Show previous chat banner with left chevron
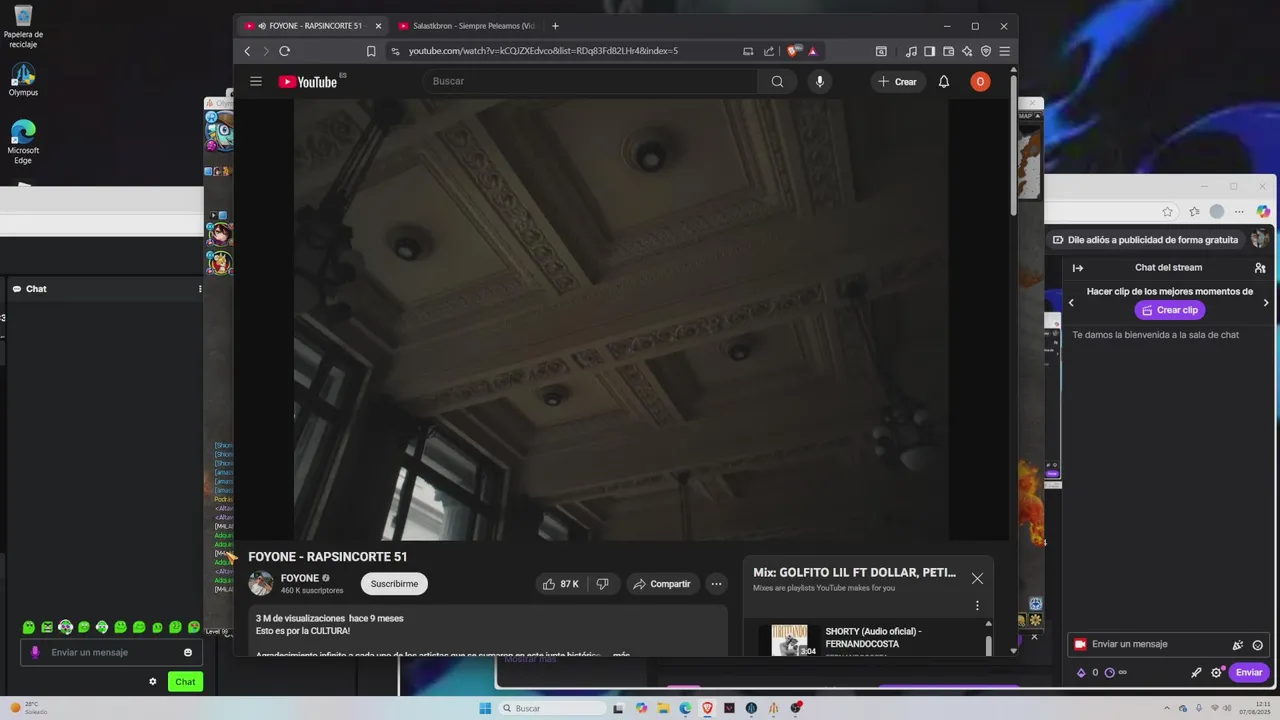This screenshot has width=1280, height=720. pos(1071,302)
